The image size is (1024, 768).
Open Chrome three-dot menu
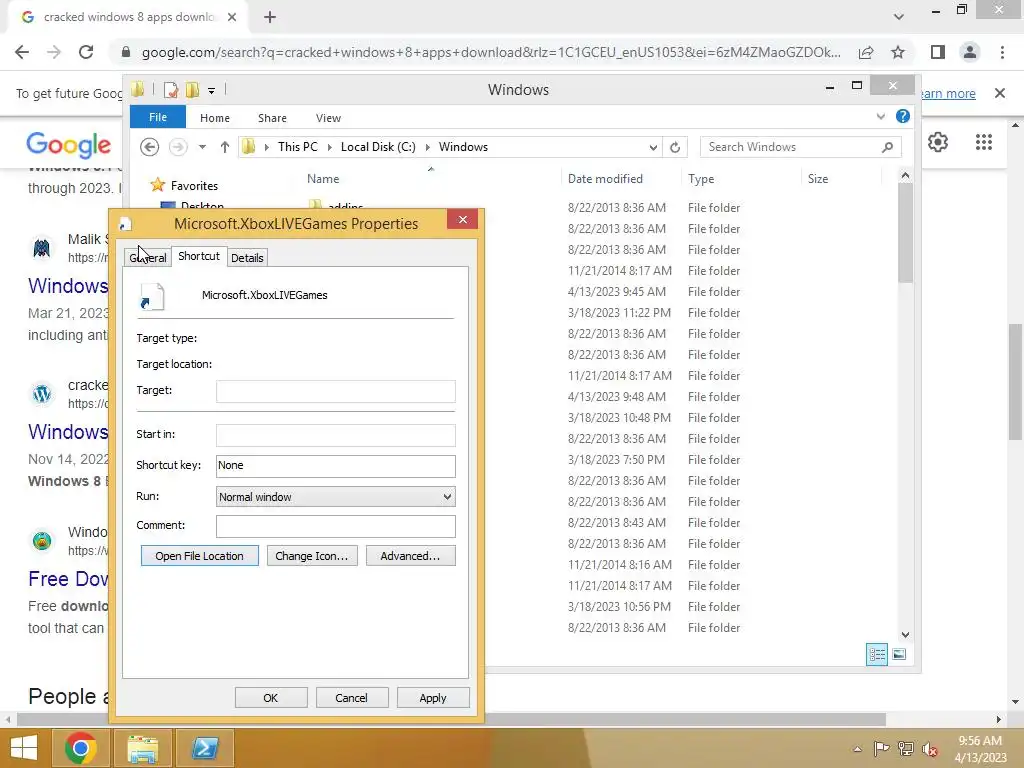pyautogui.click(x=1002, y=52)
